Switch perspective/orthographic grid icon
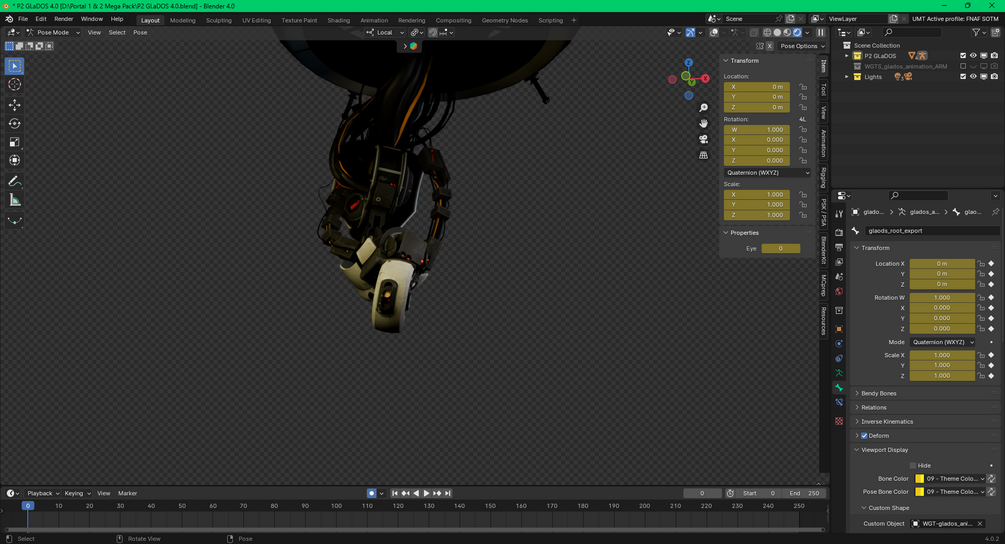The width and height of the screenshot is (1005, 544). (x=703, y=155)
